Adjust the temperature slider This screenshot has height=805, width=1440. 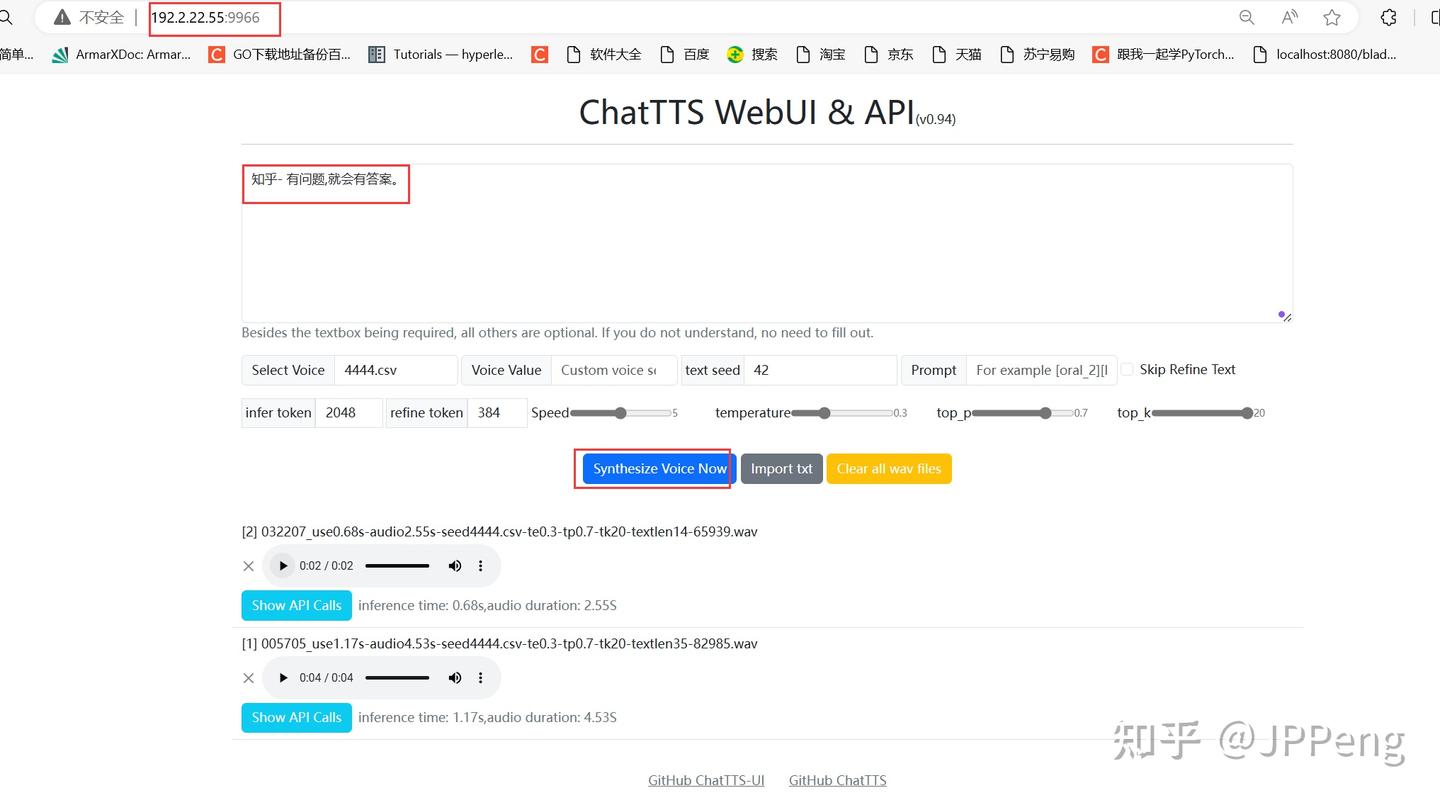(823, 412)
